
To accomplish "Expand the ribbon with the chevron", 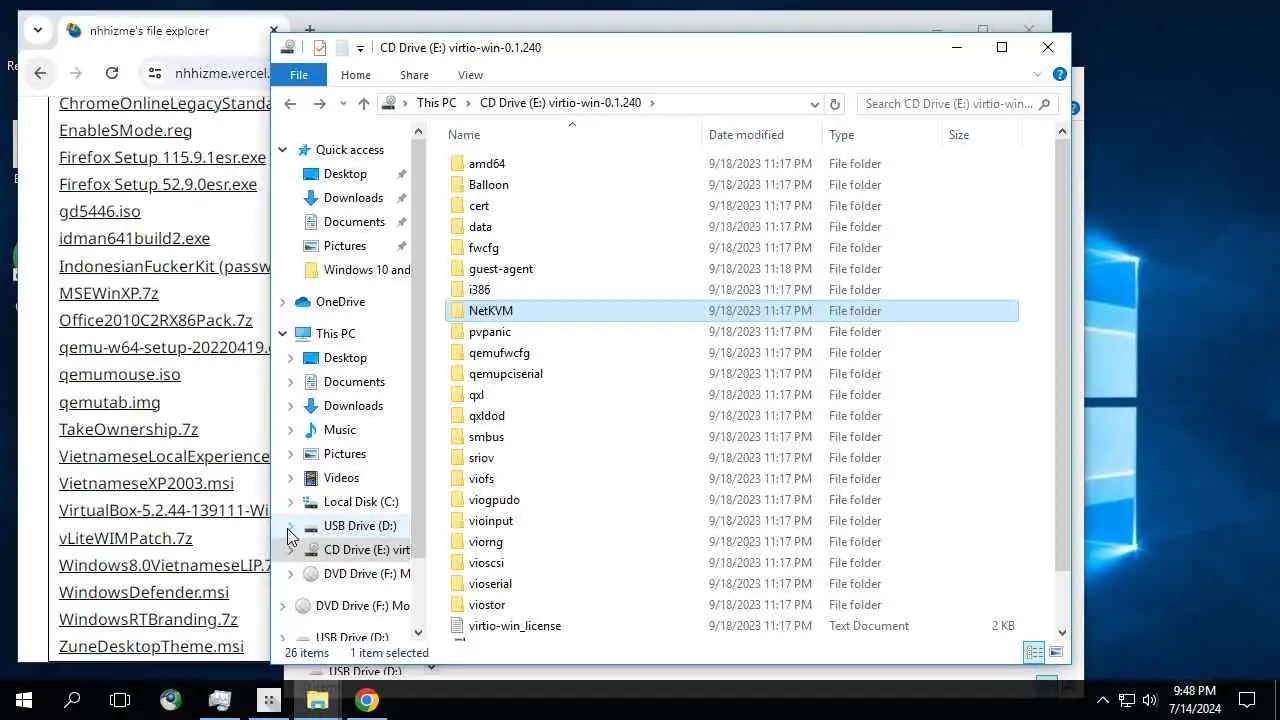I will [x=1037, y=74].
